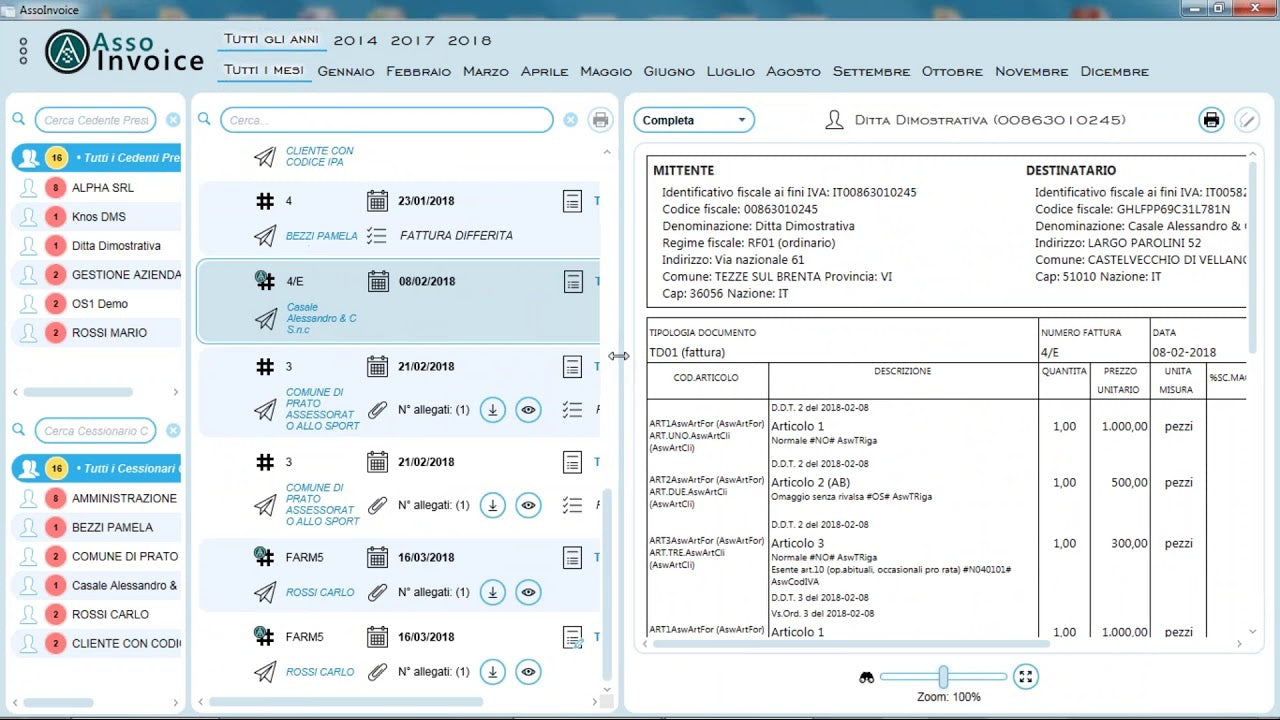The height and width of the screenshot is (720, 1280).
Task: Click the binoculars icon under the invoice preview
Action: [868, 676]
